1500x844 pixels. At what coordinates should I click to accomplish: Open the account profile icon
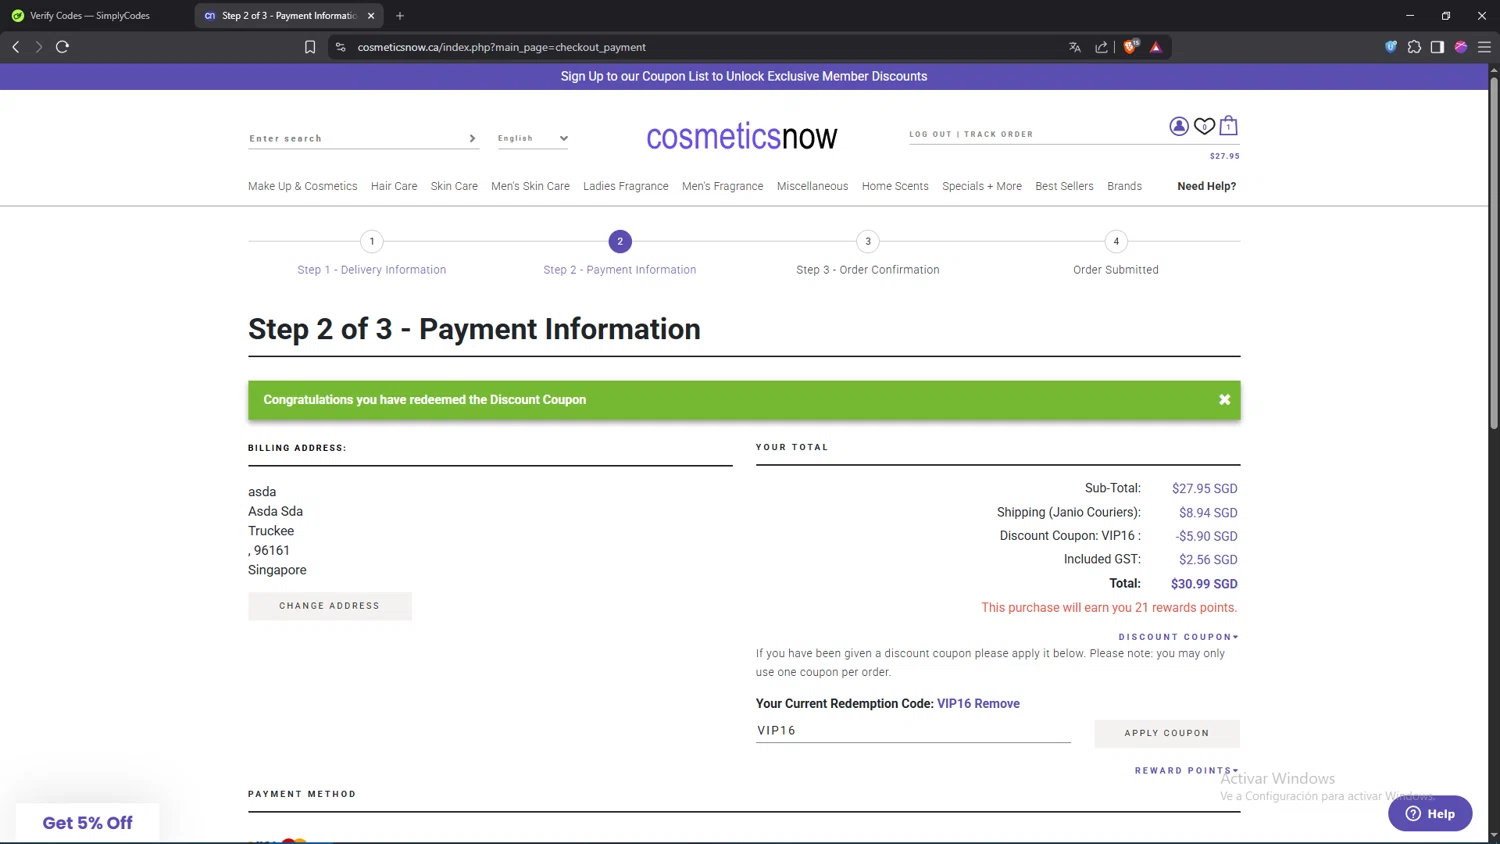point(1179,126)
